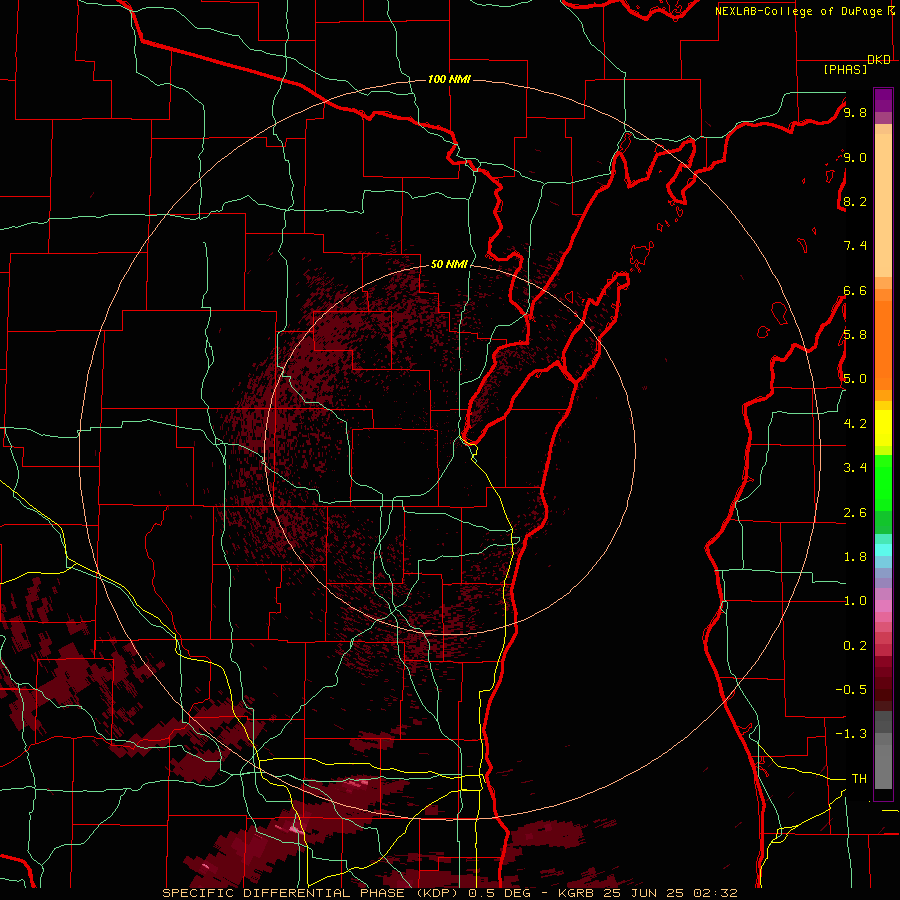
Task: Click the -1.3 color scale value
Action: [x=851, y=734]
